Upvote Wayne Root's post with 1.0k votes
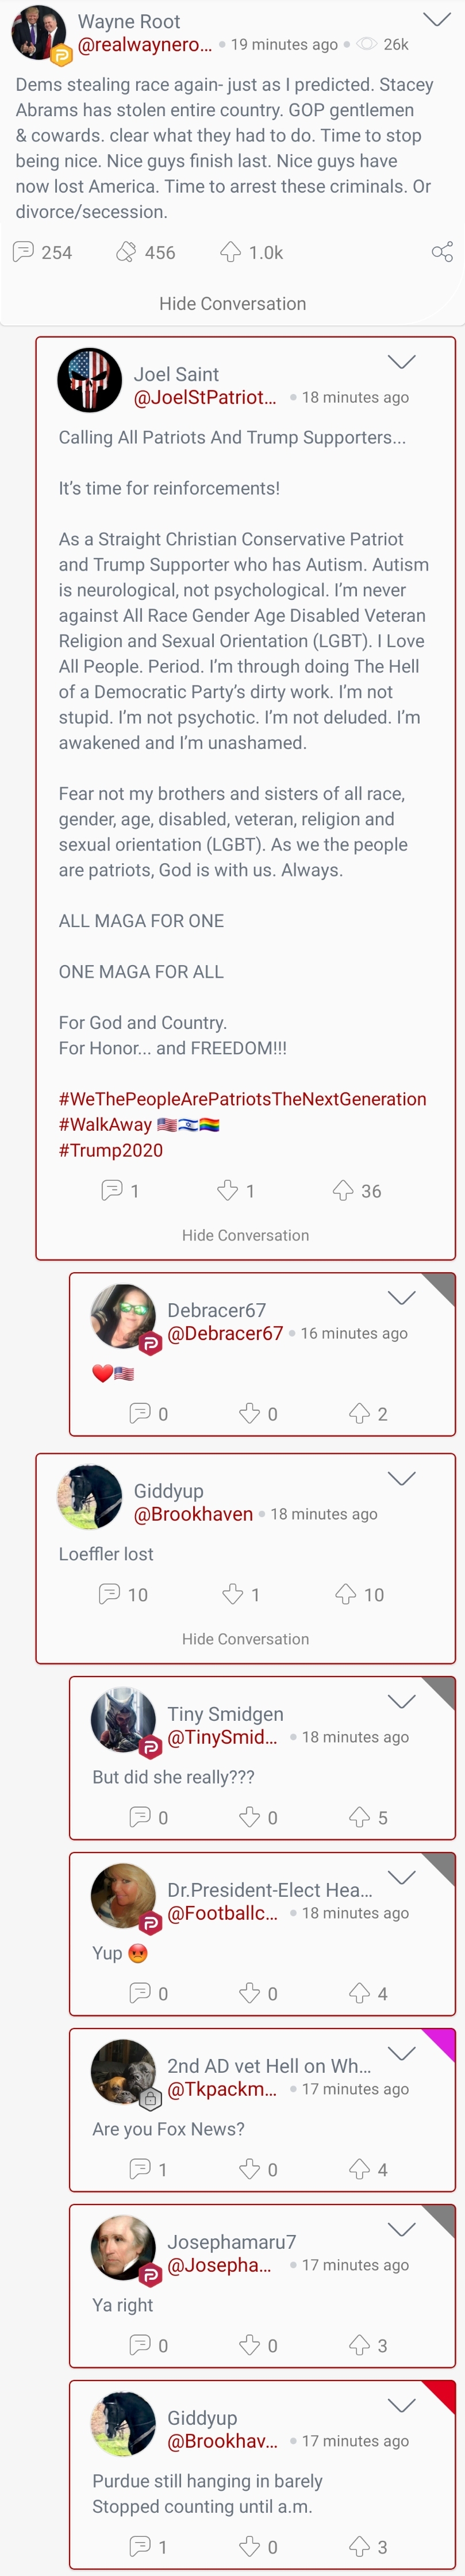 [230, 252]
